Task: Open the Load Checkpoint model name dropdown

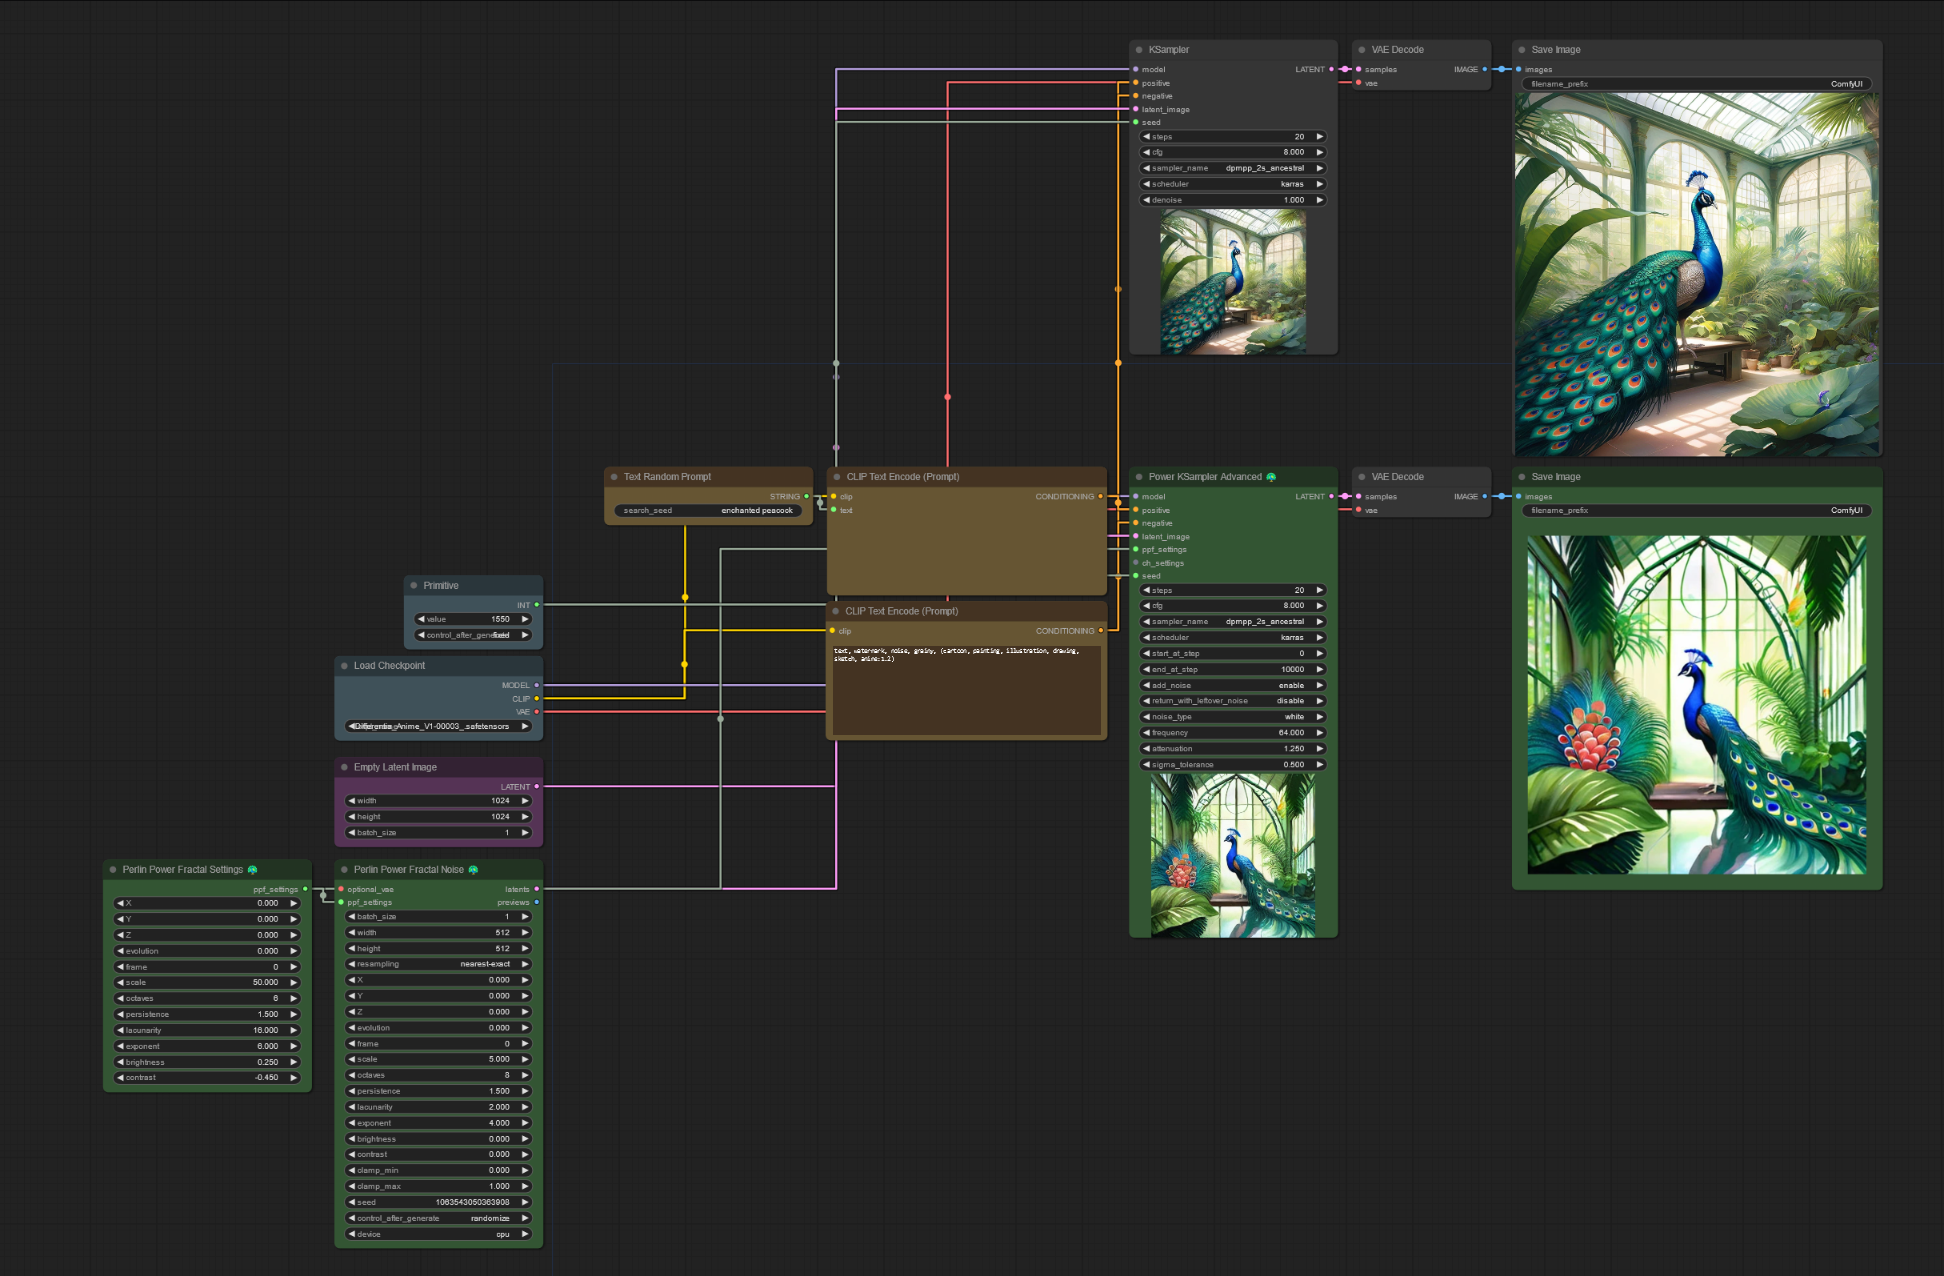Action: [438, 727]
